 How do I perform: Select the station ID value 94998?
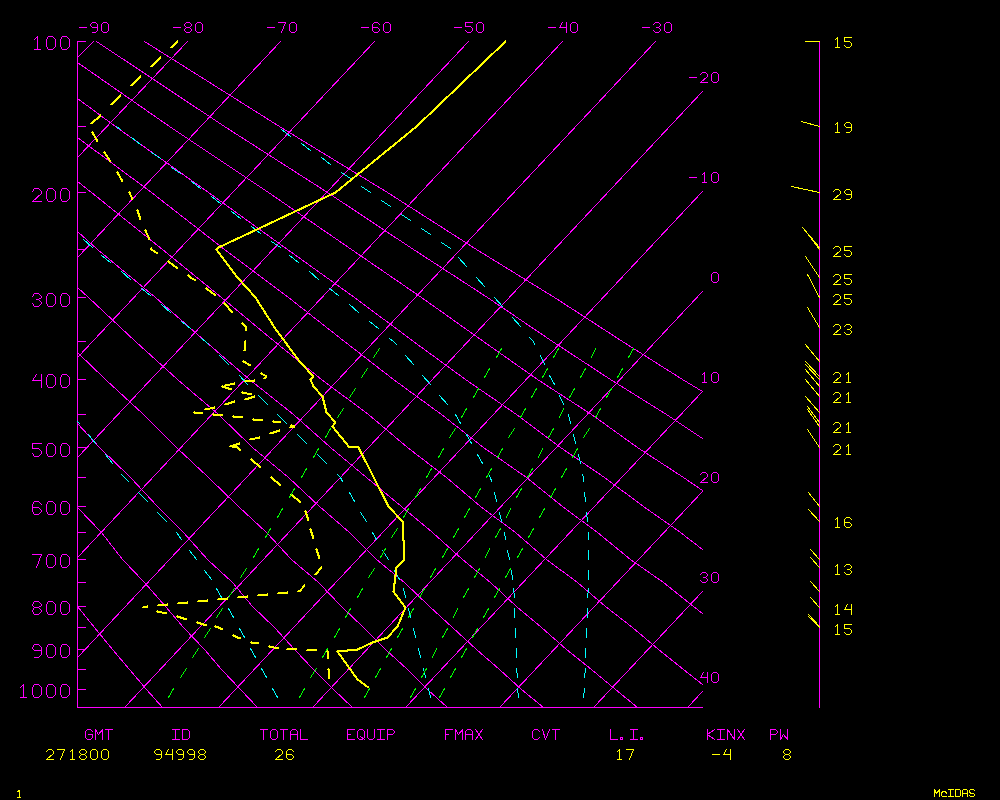[x=180, y=755]
